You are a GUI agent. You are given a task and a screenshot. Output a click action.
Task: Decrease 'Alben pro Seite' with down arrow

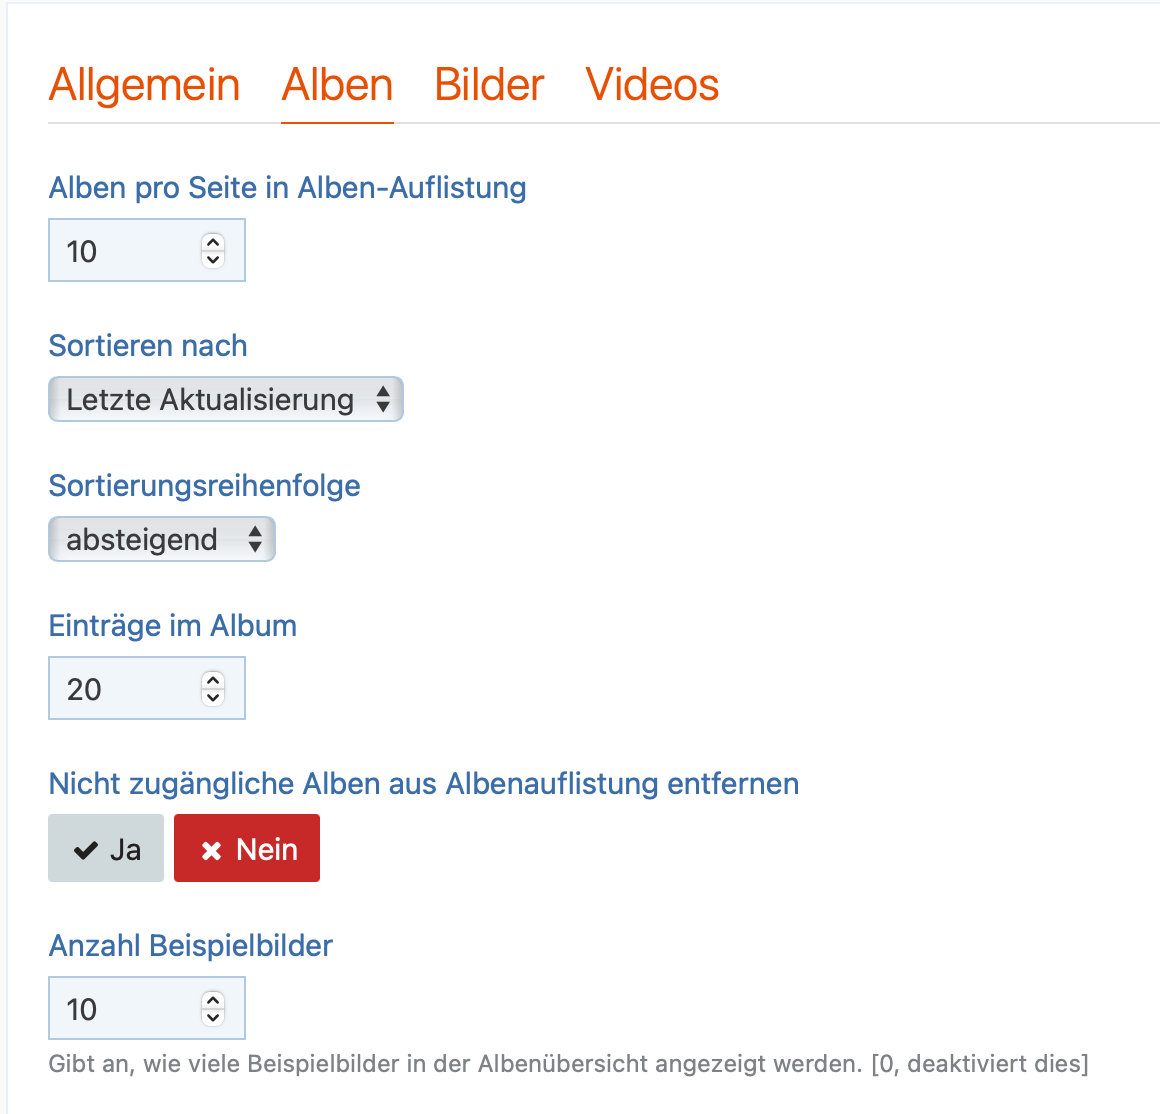tap(213, 259)
